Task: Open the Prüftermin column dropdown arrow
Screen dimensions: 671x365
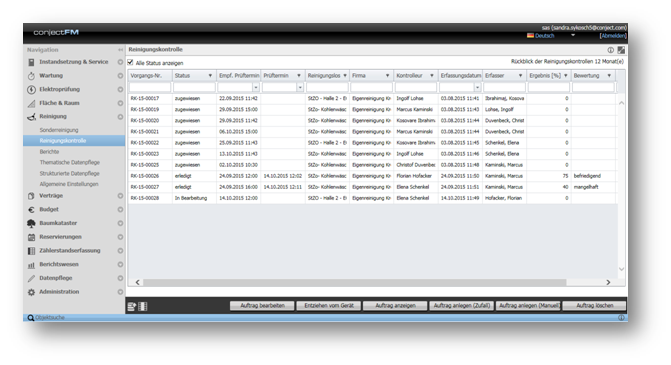Action: click(x=299, y=76)
